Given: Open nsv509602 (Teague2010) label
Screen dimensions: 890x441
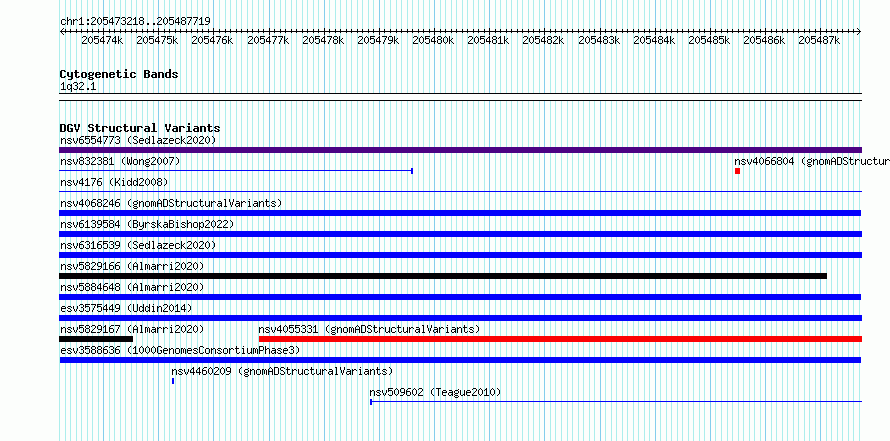Looking at the screenshot, I should tap(435, 392).
